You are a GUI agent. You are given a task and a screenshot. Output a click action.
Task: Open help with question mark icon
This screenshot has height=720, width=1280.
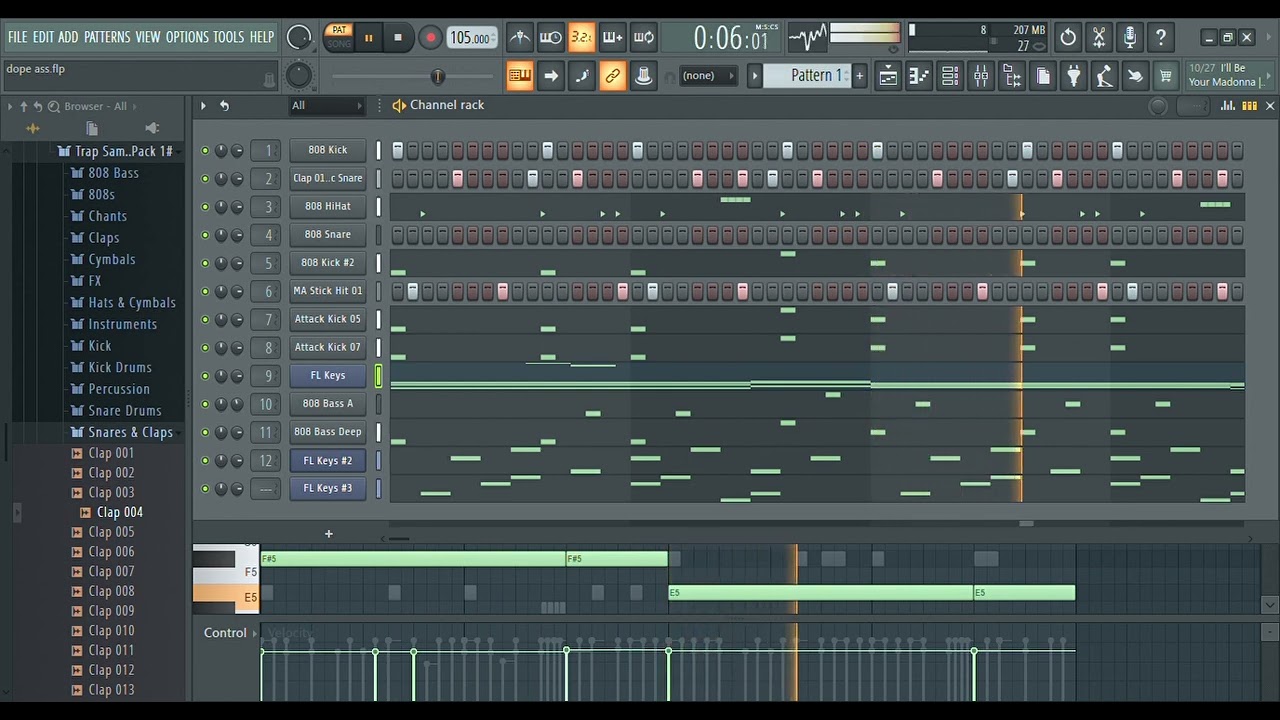click(x=1161, y=38)
